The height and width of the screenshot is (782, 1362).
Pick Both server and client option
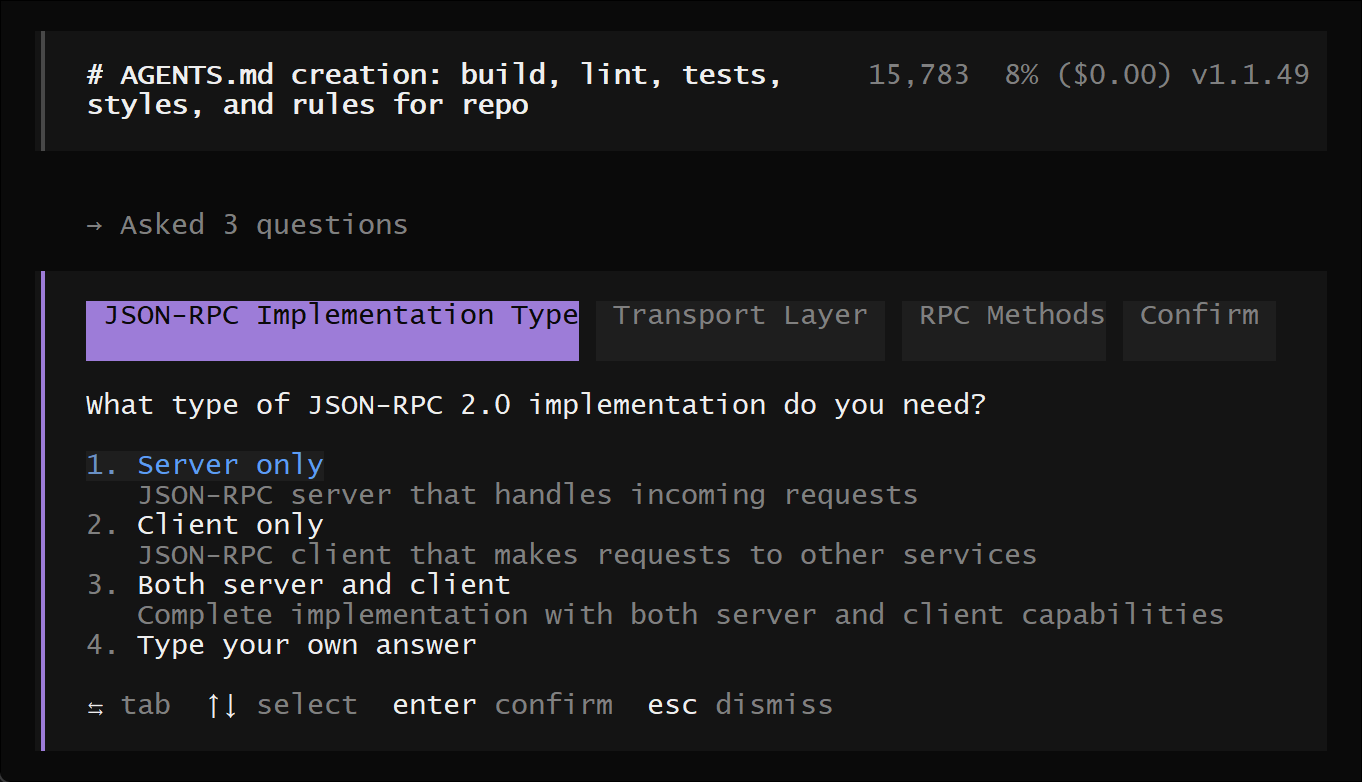[x=299, y=585]
